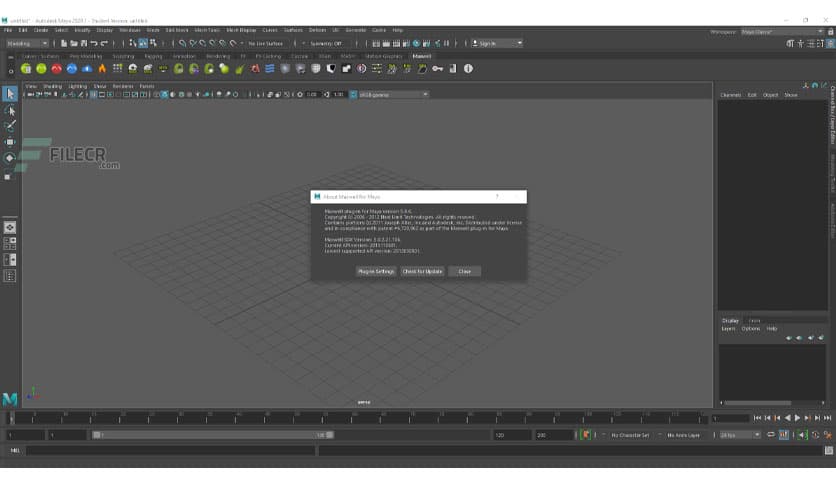Click the Maxwell fire emitter shelf icon

(102, 68)
